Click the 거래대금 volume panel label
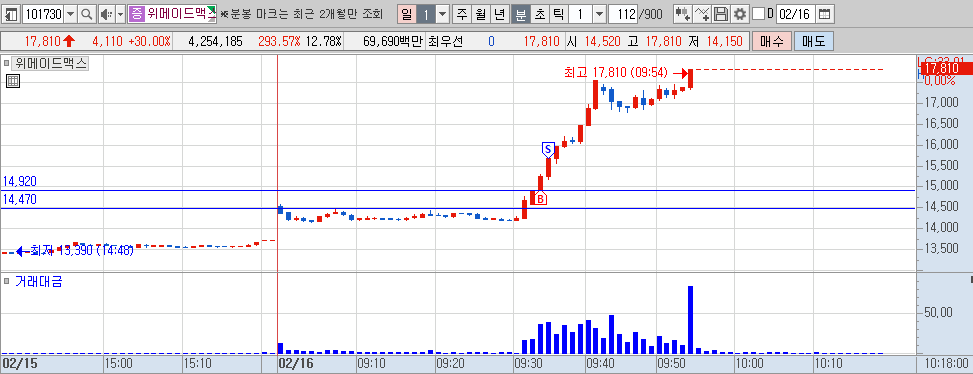The width and height of the screenshot is (973, 374). click(x=38, y=282)
